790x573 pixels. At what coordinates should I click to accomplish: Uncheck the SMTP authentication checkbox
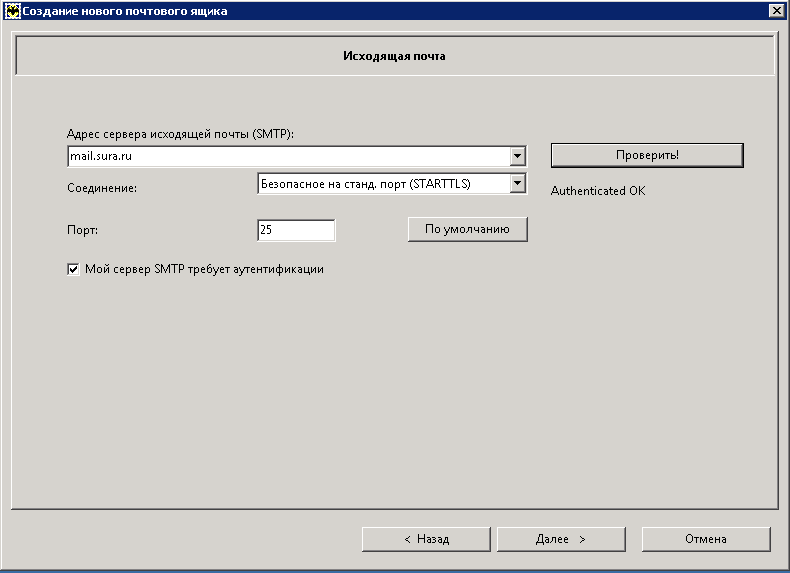73,269
